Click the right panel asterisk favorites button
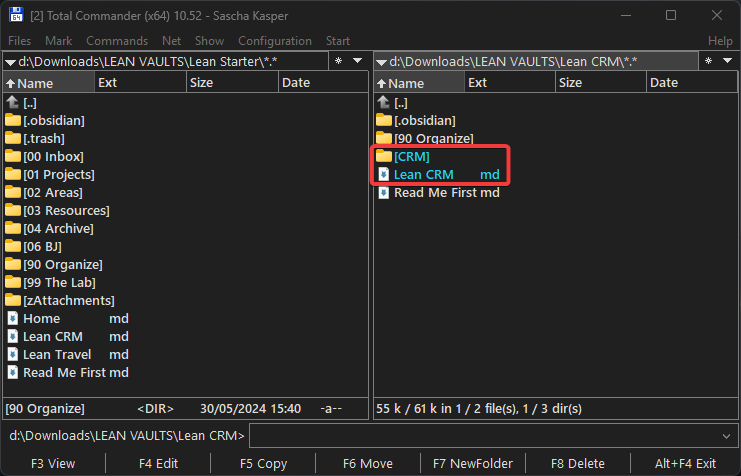The height and width of the screenshot is (476, 741). tap(708, 61)
